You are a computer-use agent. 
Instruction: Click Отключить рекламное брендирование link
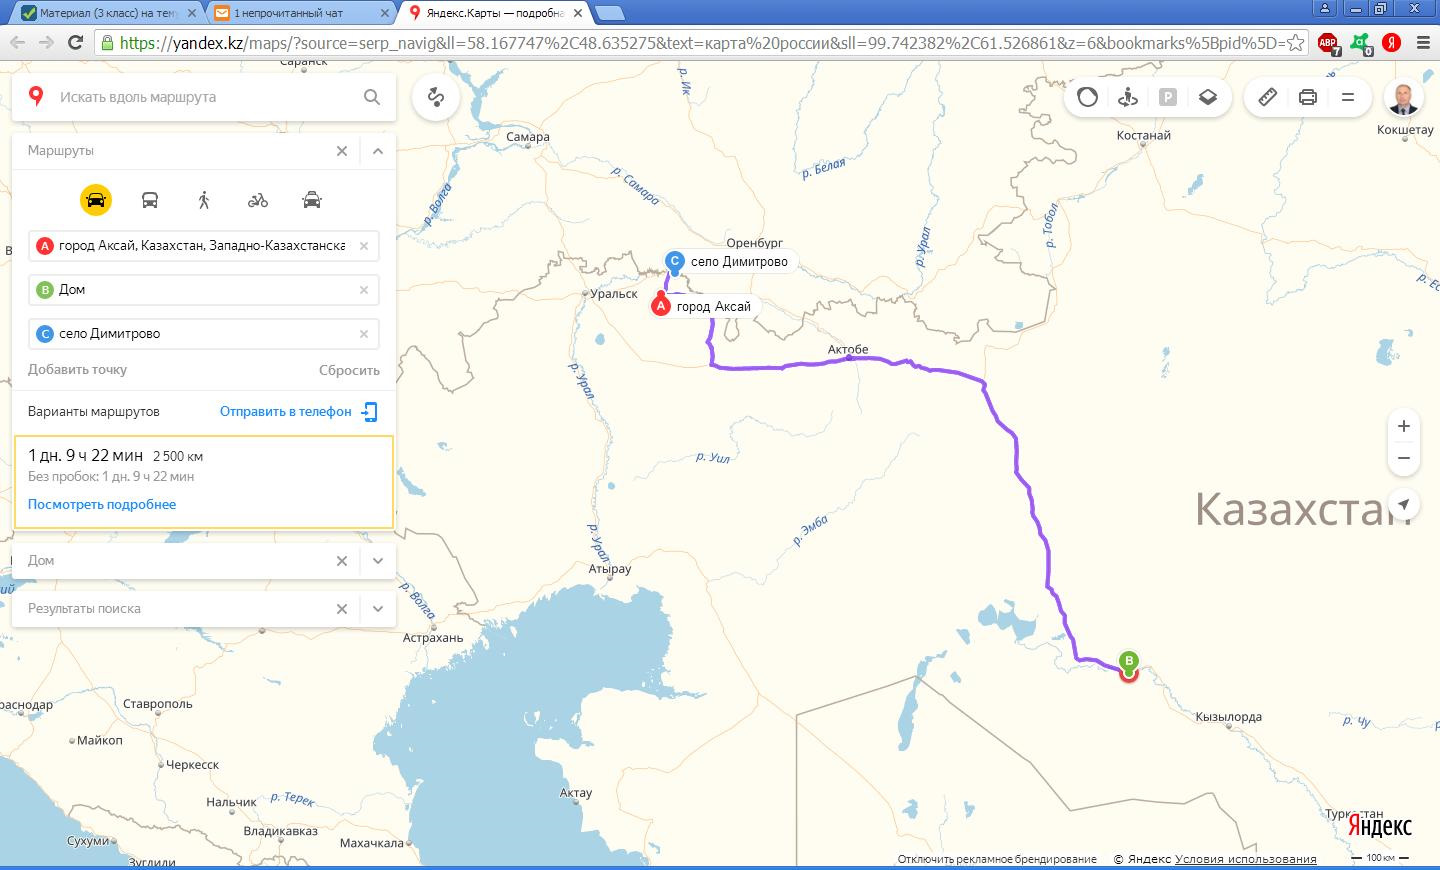997,859
